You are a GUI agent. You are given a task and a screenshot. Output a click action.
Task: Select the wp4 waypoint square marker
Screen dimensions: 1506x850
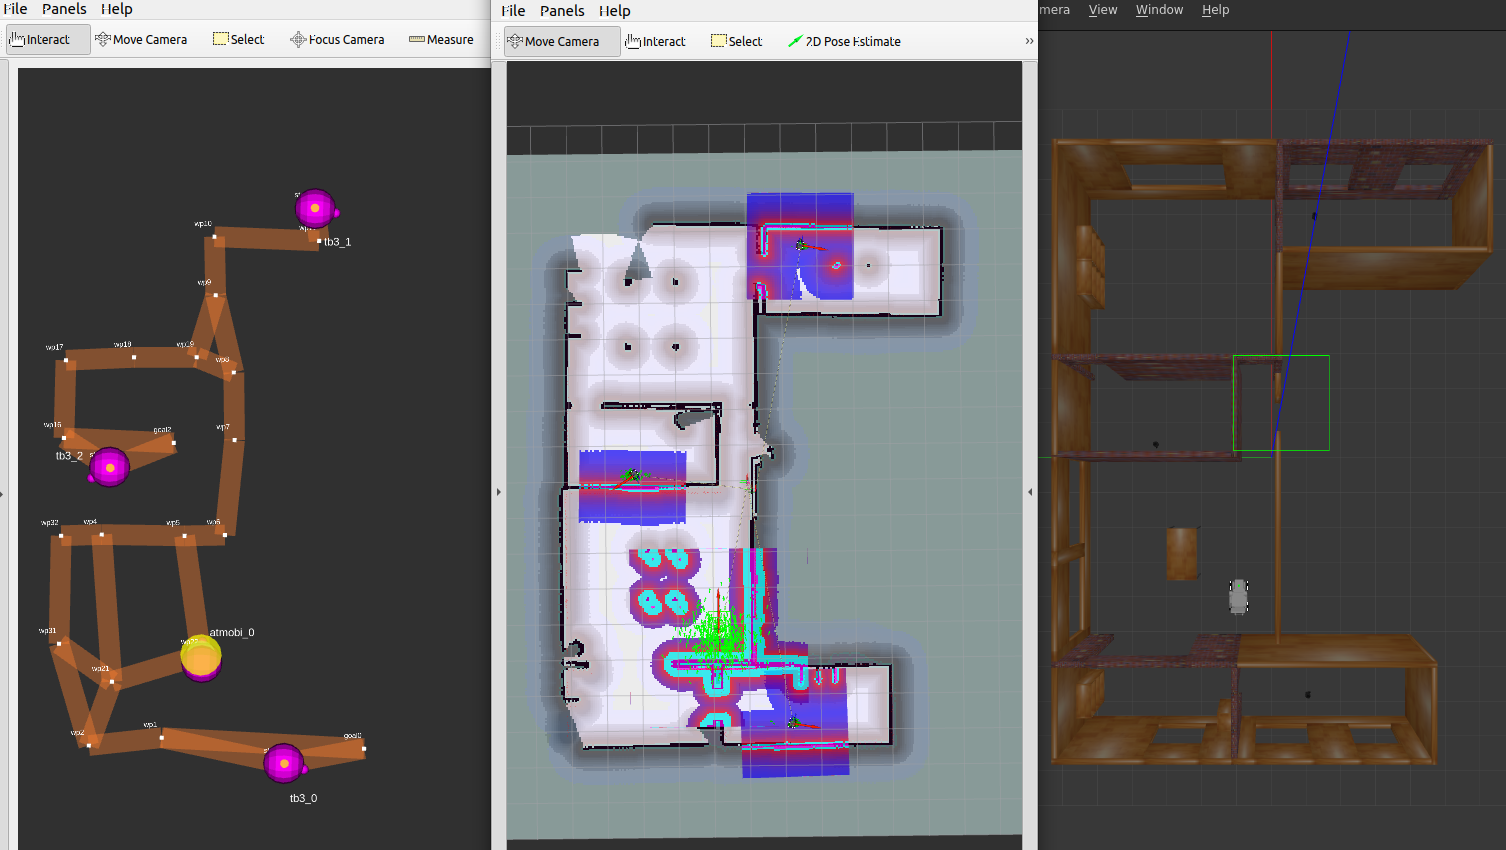tap(101, 535)
